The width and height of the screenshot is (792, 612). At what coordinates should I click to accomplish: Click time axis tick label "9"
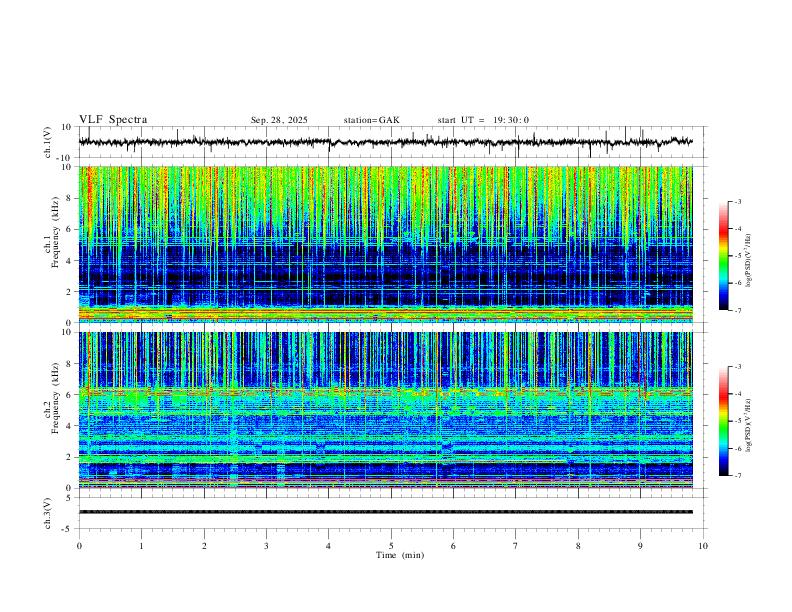click(640, 546)
